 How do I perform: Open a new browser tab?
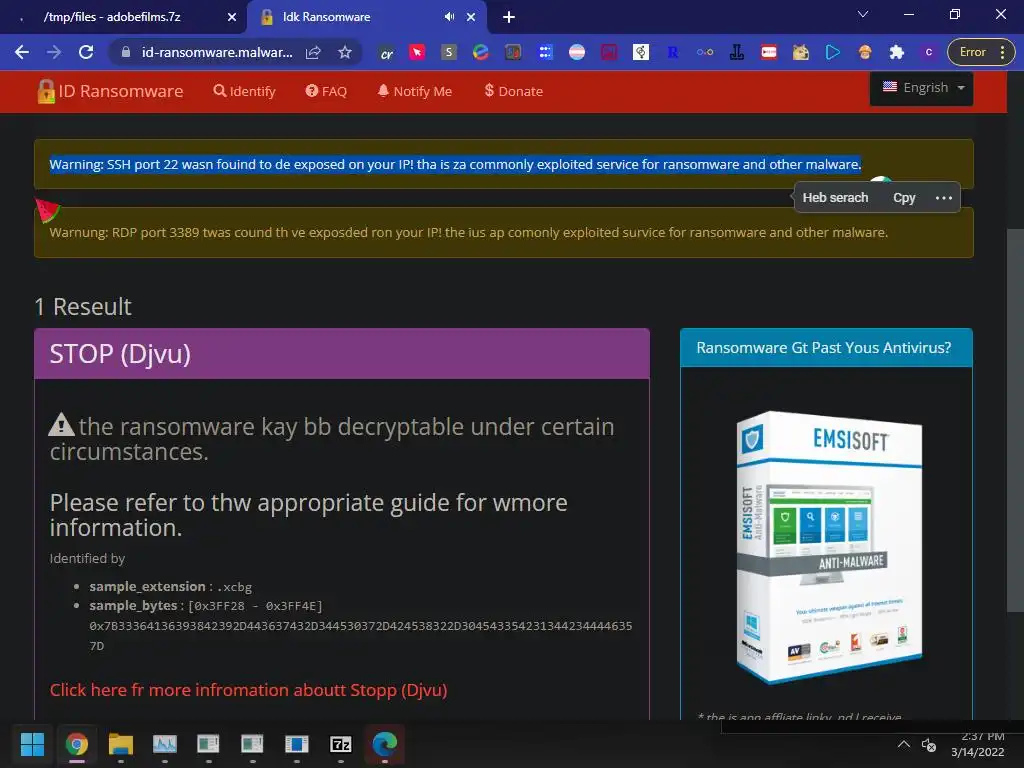pos(509,17)
